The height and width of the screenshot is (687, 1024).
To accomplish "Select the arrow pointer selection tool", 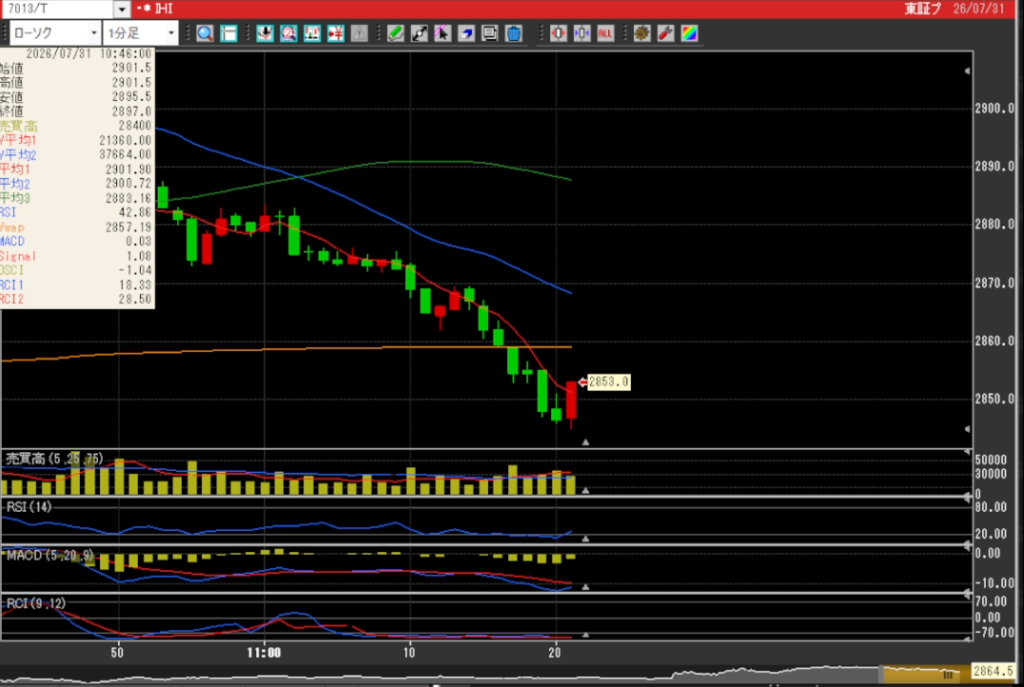I will 442,33.
